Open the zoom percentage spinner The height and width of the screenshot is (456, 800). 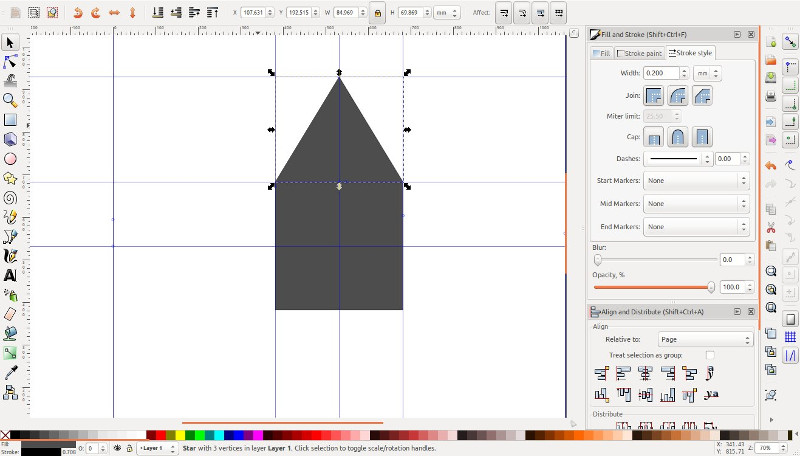(x=770, y=448)
